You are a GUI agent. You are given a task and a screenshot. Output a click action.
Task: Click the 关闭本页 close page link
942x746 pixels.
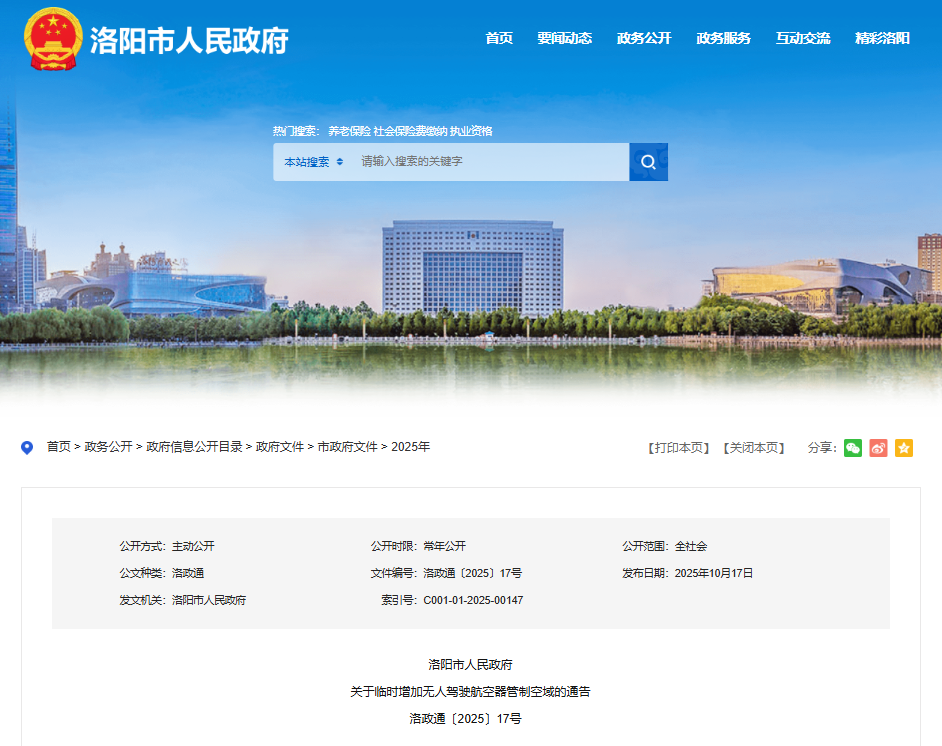[x=754, y=448]
